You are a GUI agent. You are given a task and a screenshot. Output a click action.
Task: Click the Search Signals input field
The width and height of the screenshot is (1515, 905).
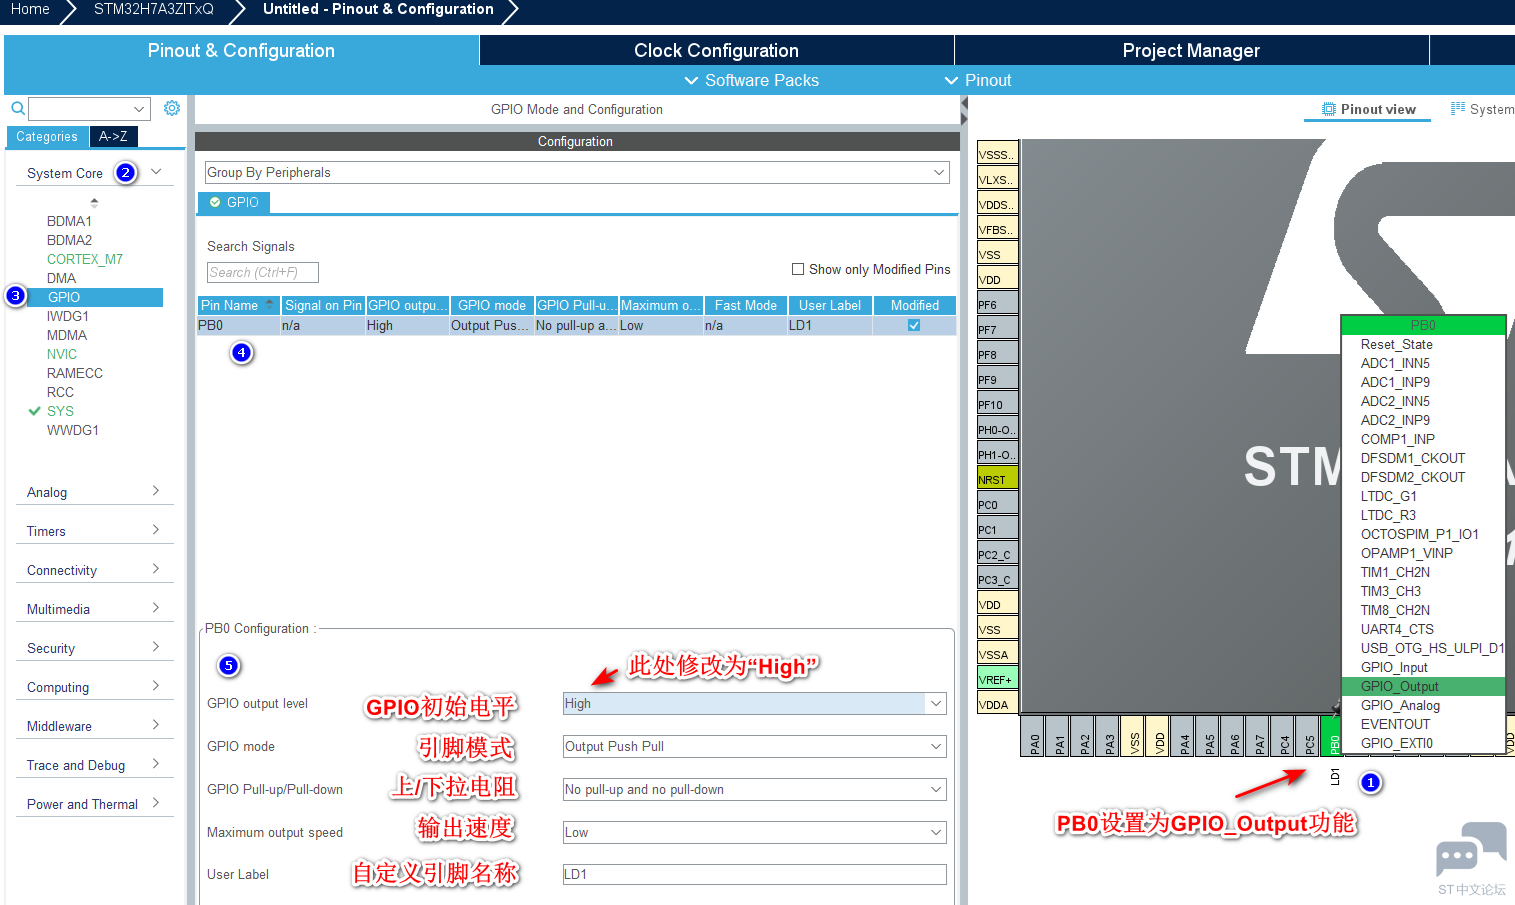point(262,272)
